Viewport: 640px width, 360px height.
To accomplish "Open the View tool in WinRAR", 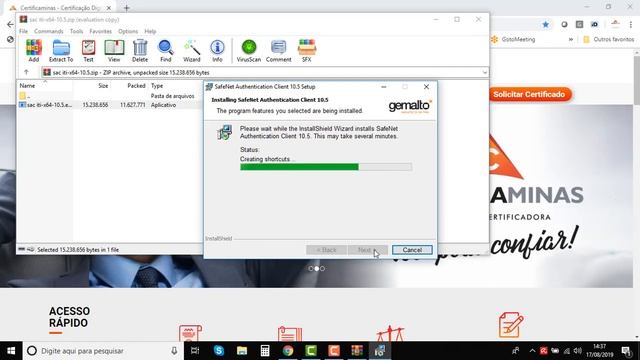I will point(114,51).
